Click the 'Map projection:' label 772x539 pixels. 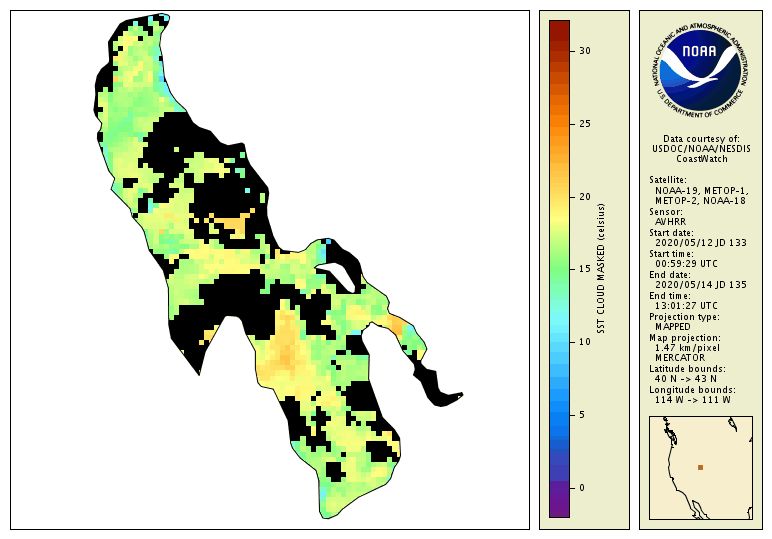[685, 338]
